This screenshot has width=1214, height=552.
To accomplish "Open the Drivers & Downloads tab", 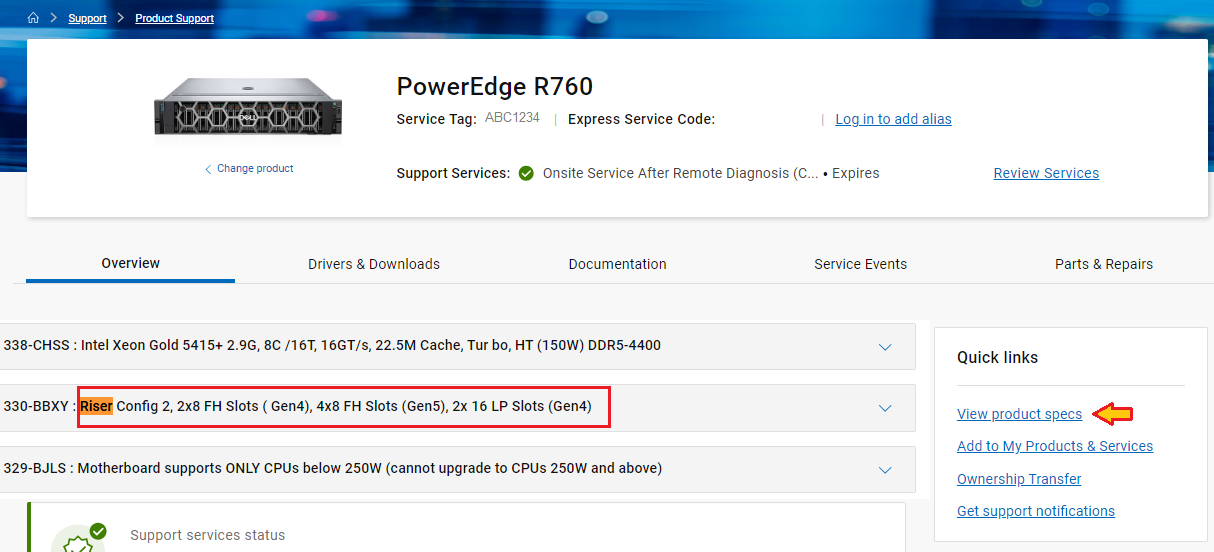I will click(374, 264).
